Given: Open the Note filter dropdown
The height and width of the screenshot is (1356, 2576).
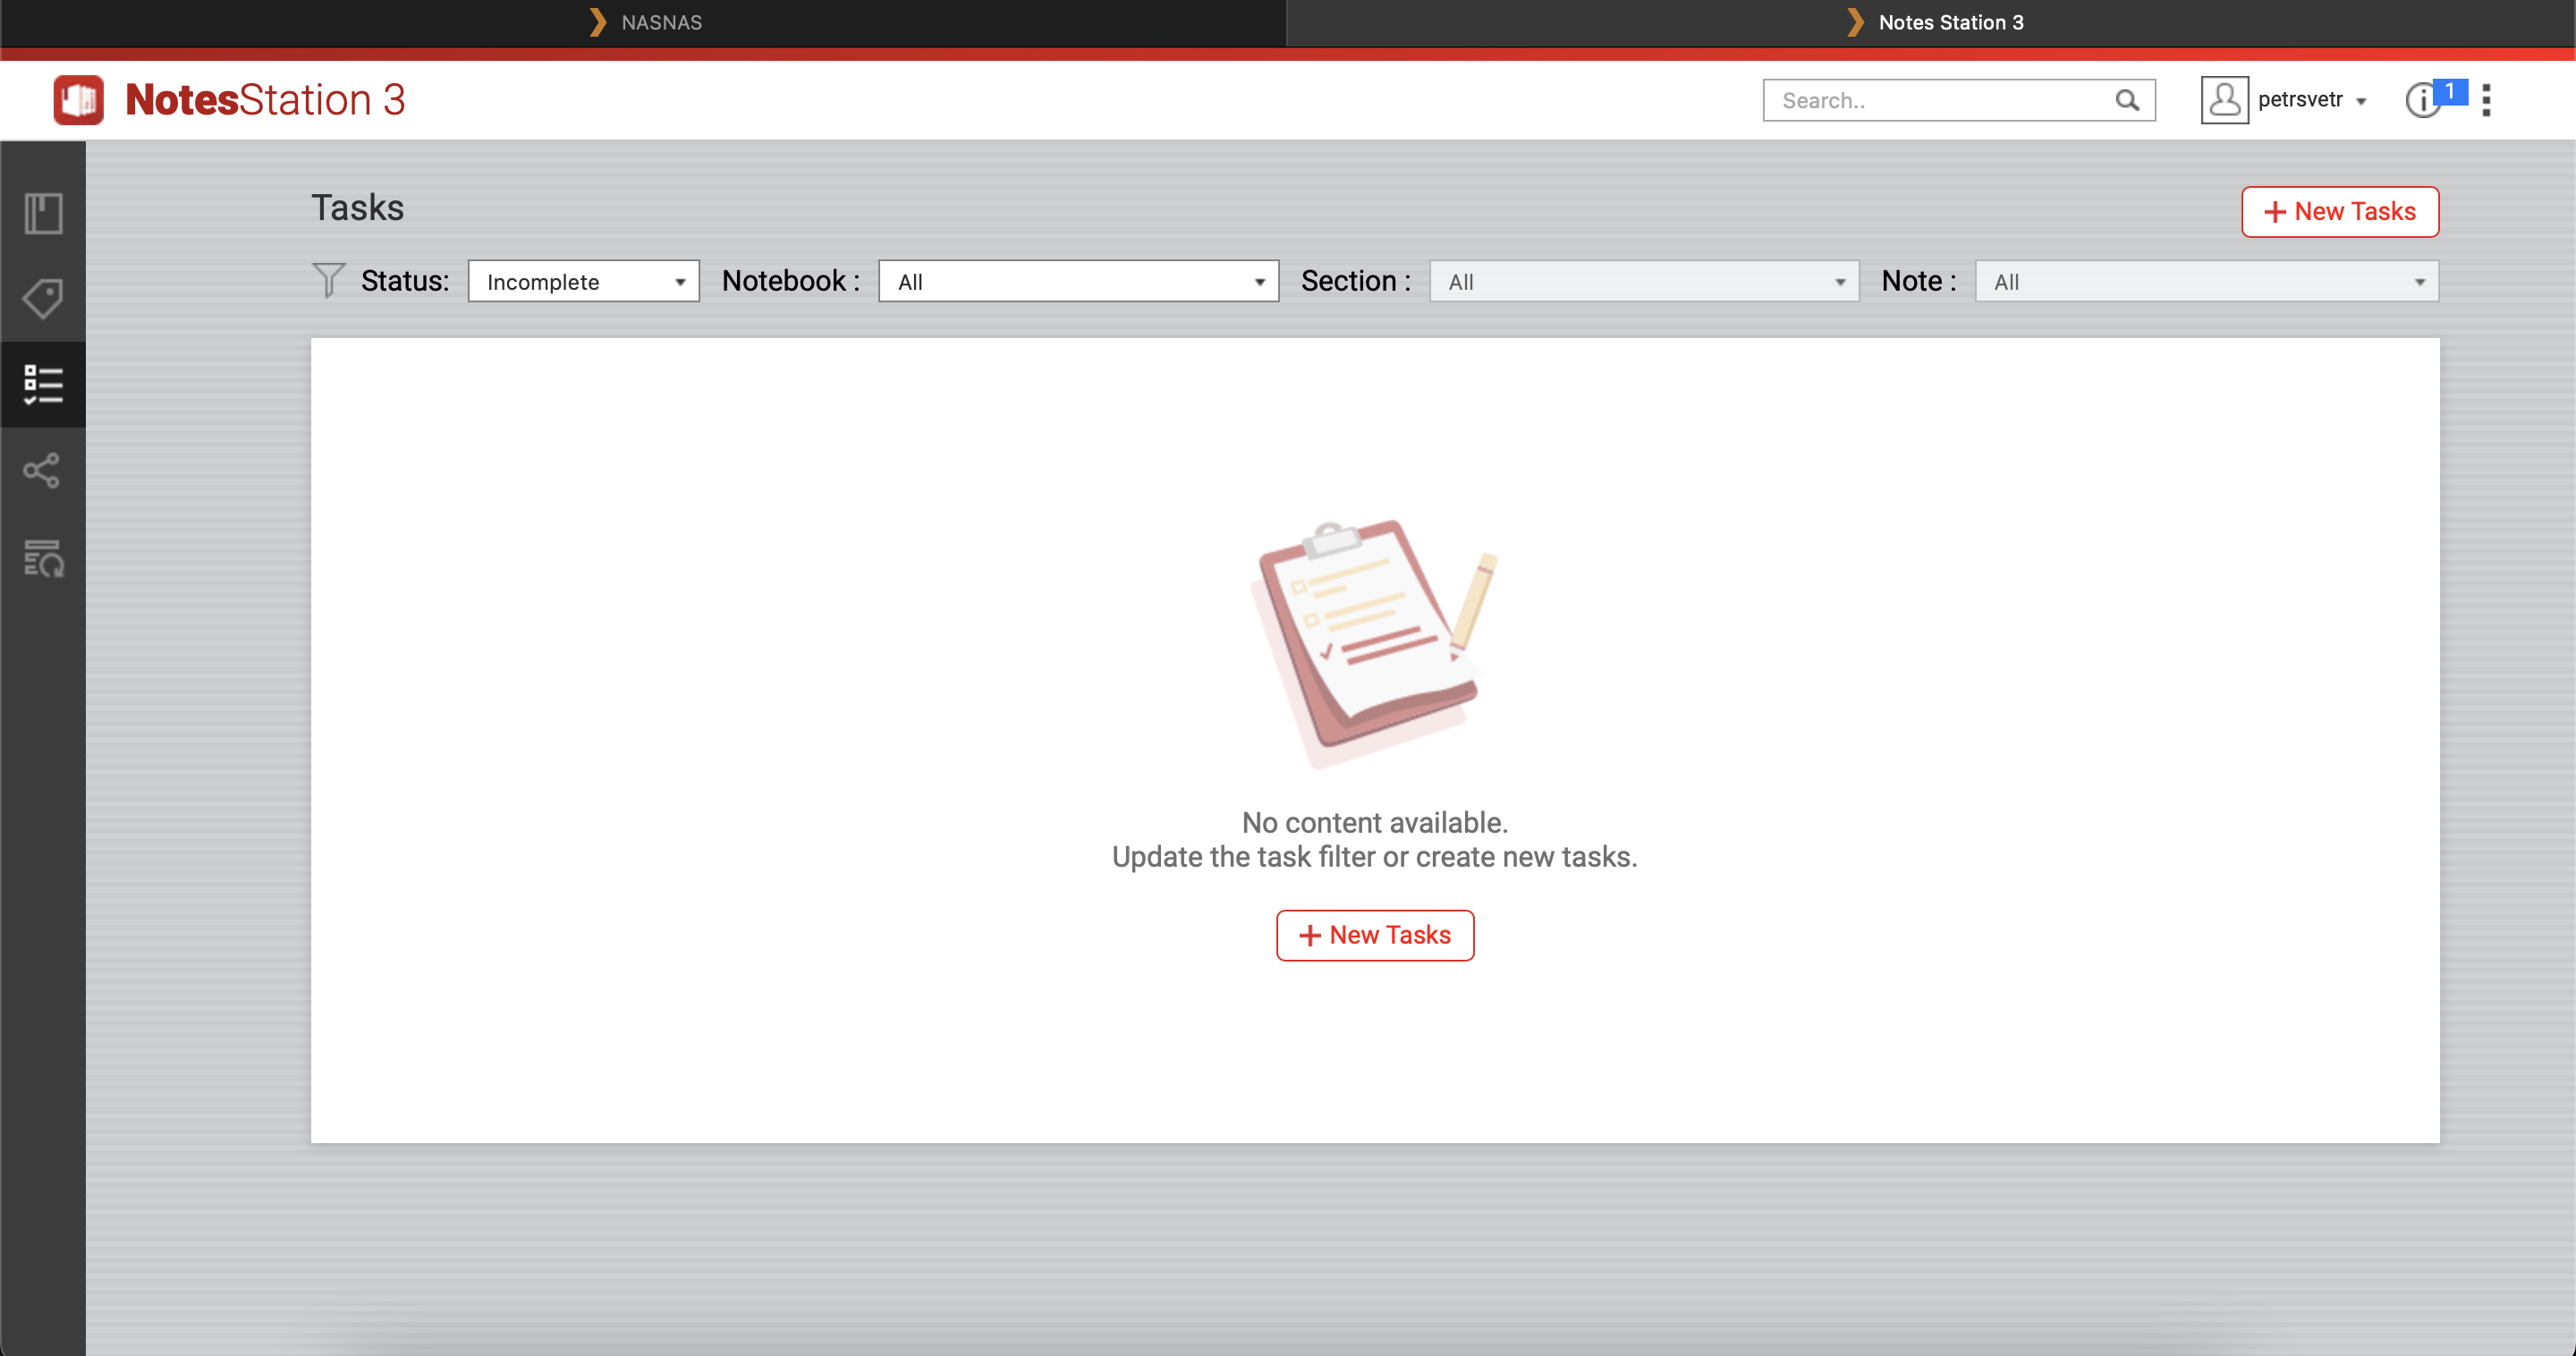Looking at the screenshot, I should [x=2206, y=281].
